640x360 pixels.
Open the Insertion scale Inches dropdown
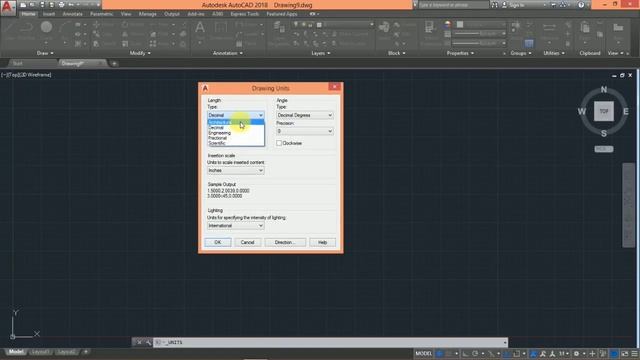coord(236,170)
